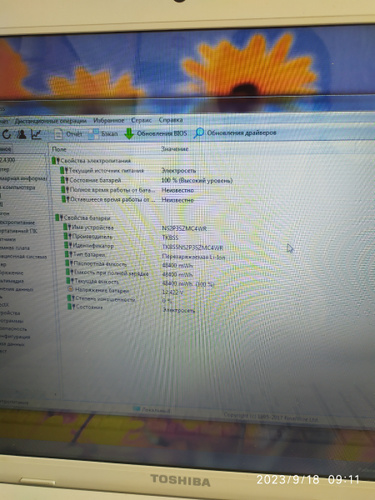375x500 pixels.
Task: Select the Напряжение батареи row icon
Action: tap(70, 289)
